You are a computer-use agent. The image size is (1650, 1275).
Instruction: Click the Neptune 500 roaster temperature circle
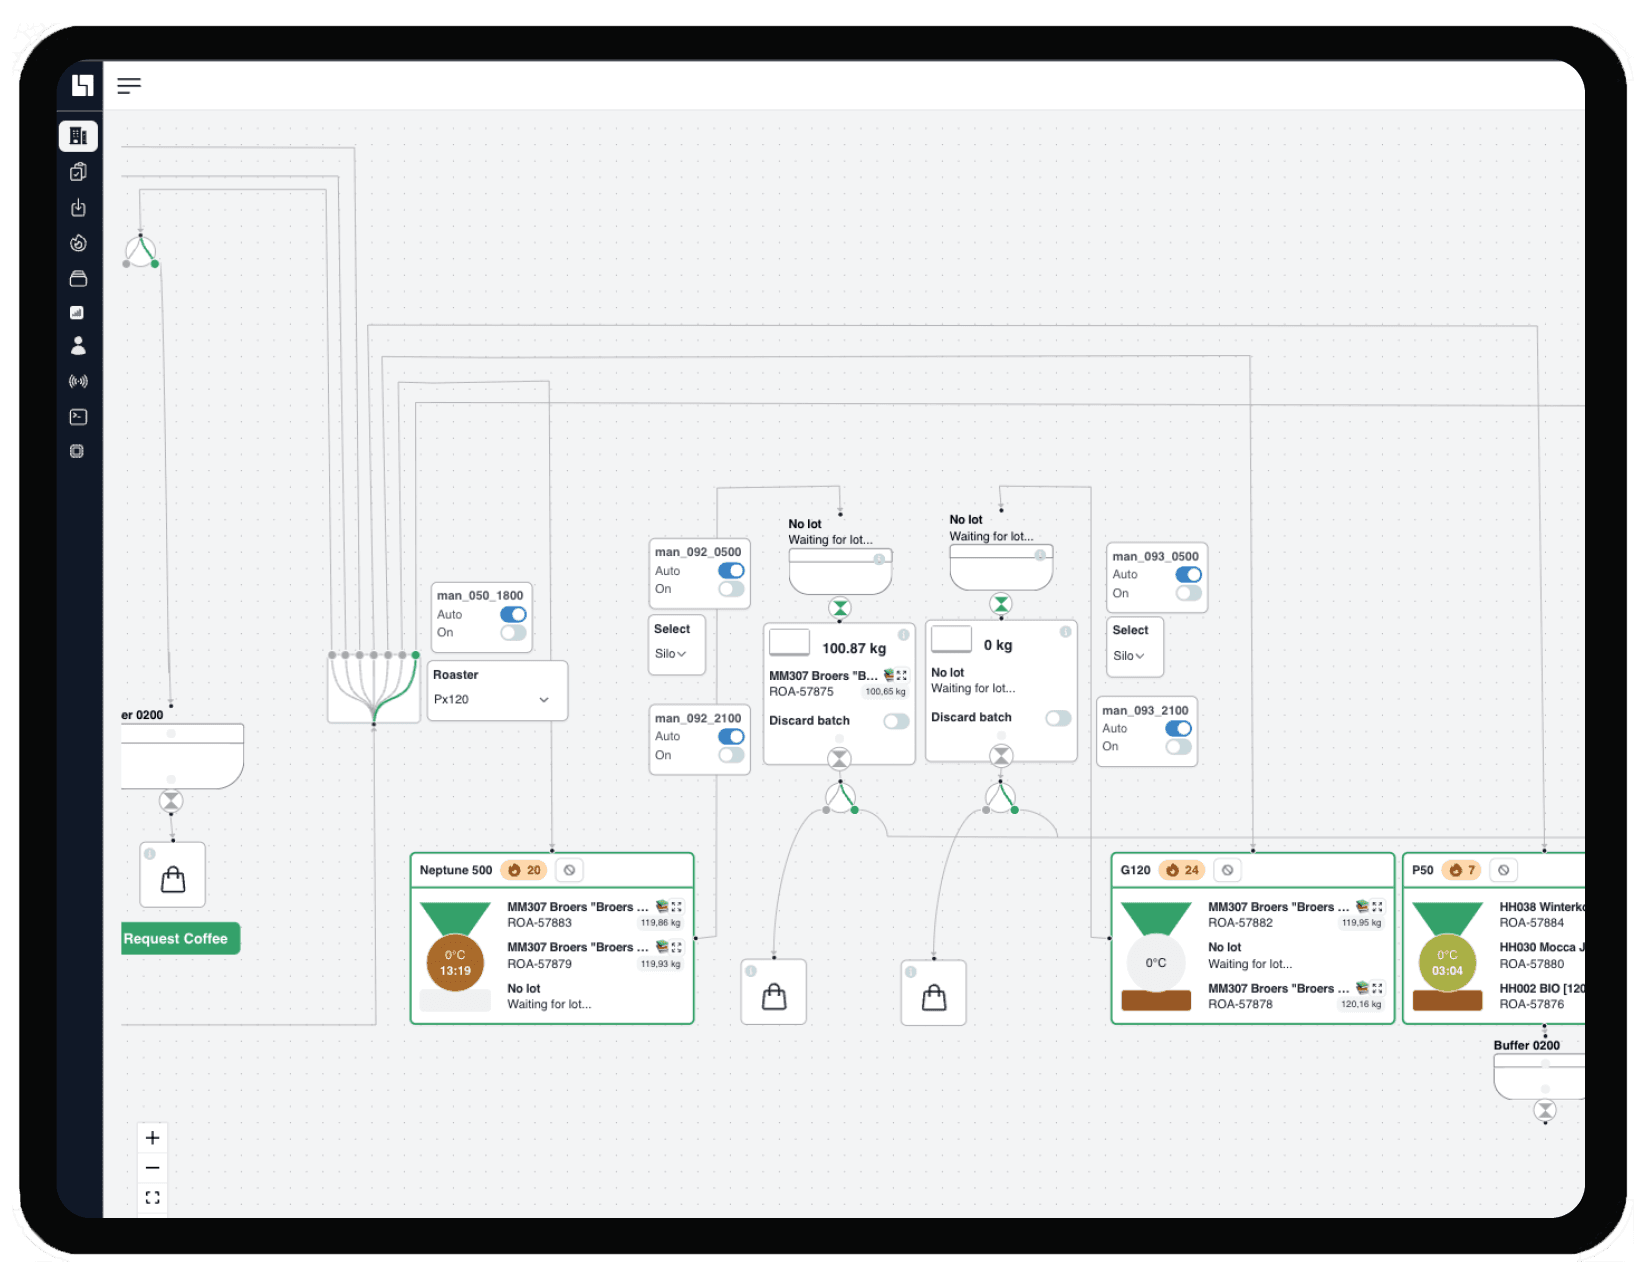tap(455, 963)
